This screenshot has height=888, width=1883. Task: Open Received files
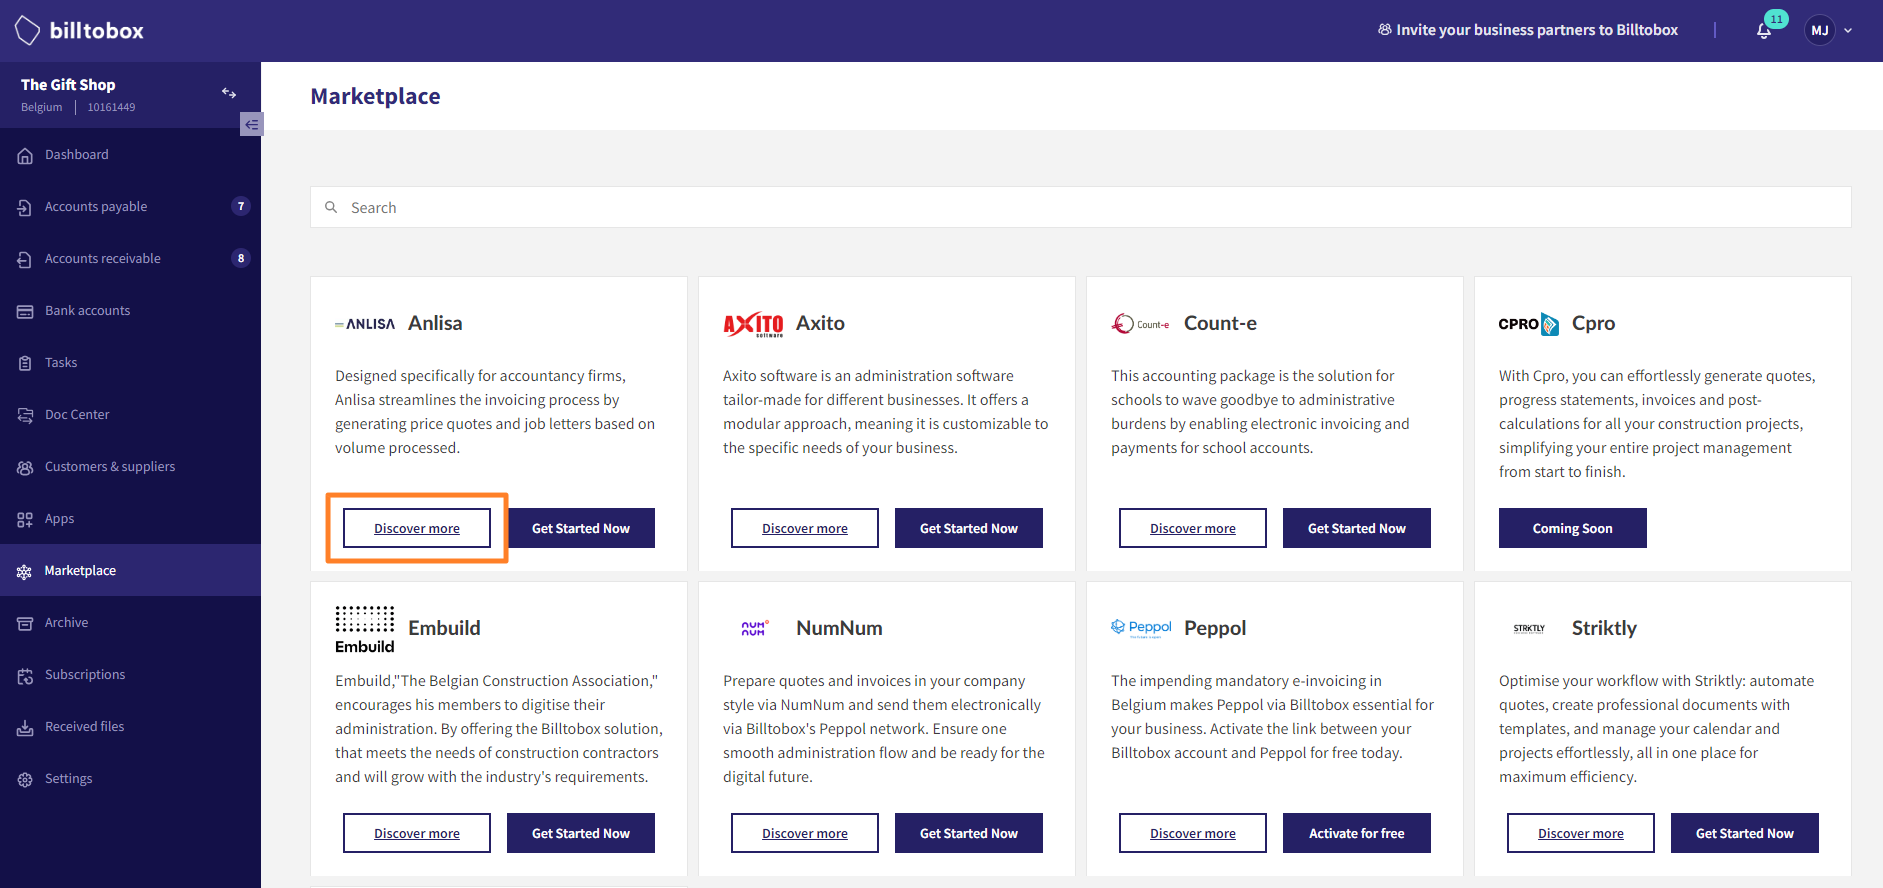click(85, 726)
